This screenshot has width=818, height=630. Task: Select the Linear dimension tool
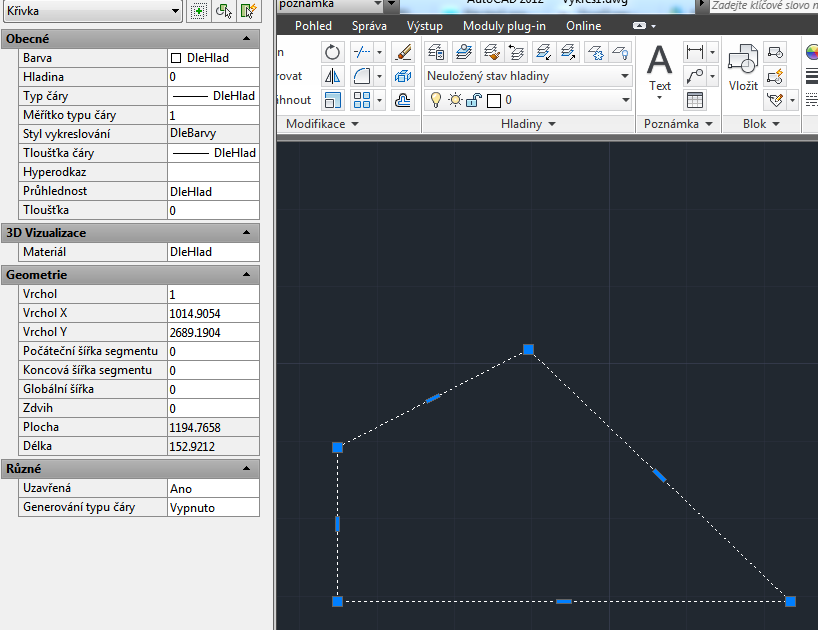pos(695,52)
